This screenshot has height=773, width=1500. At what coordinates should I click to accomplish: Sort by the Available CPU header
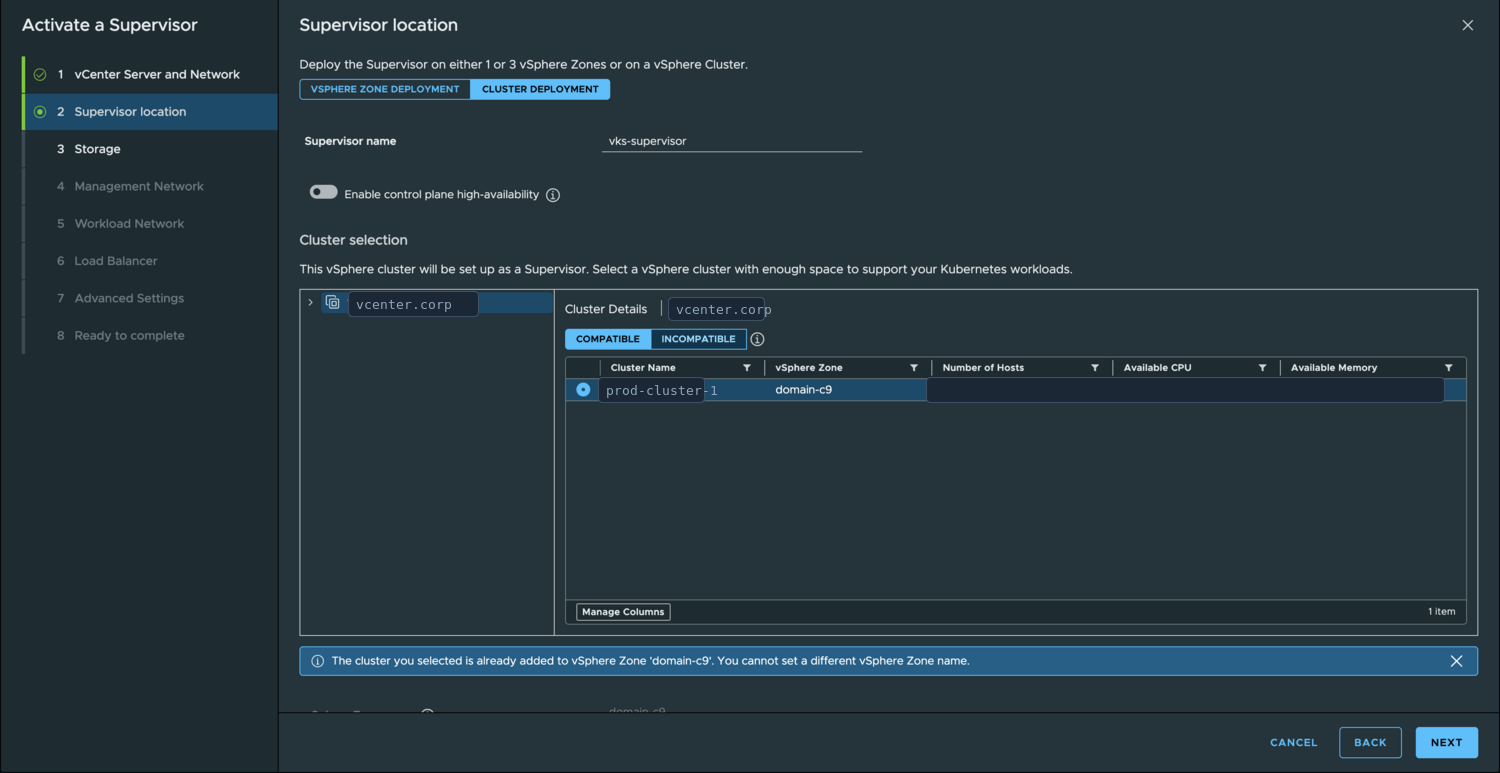(x=1157, y=368)
